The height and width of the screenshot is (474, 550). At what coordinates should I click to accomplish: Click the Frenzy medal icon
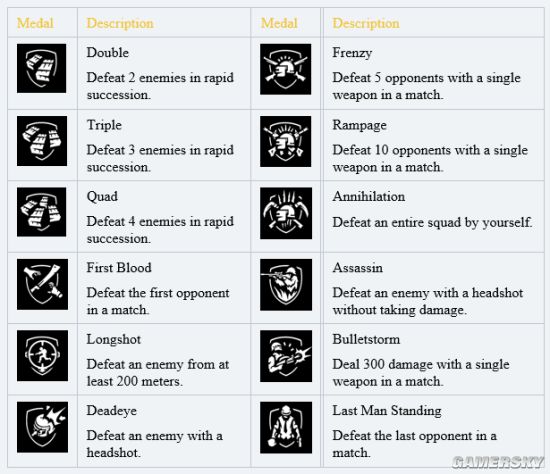pos(286,69)
